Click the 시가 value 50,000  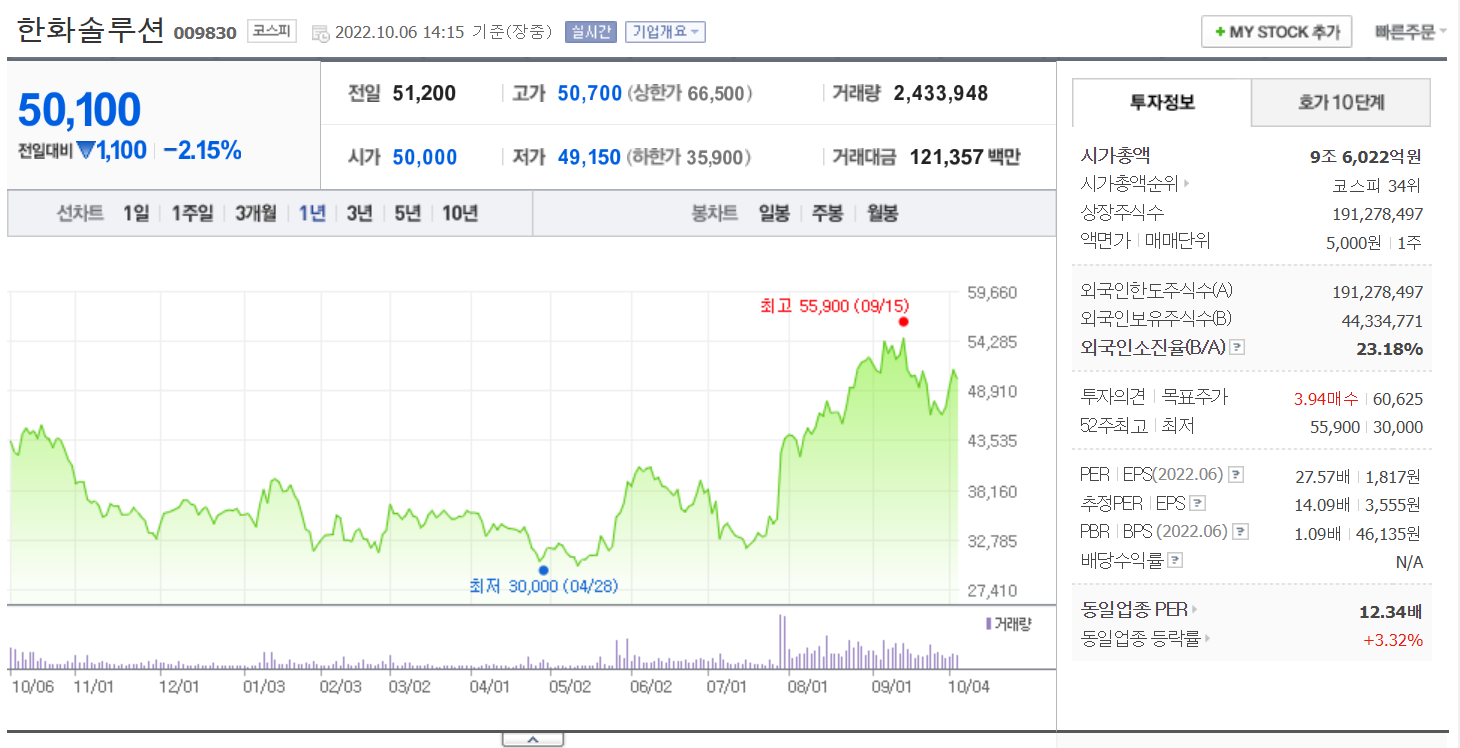(x=424, y=157)
